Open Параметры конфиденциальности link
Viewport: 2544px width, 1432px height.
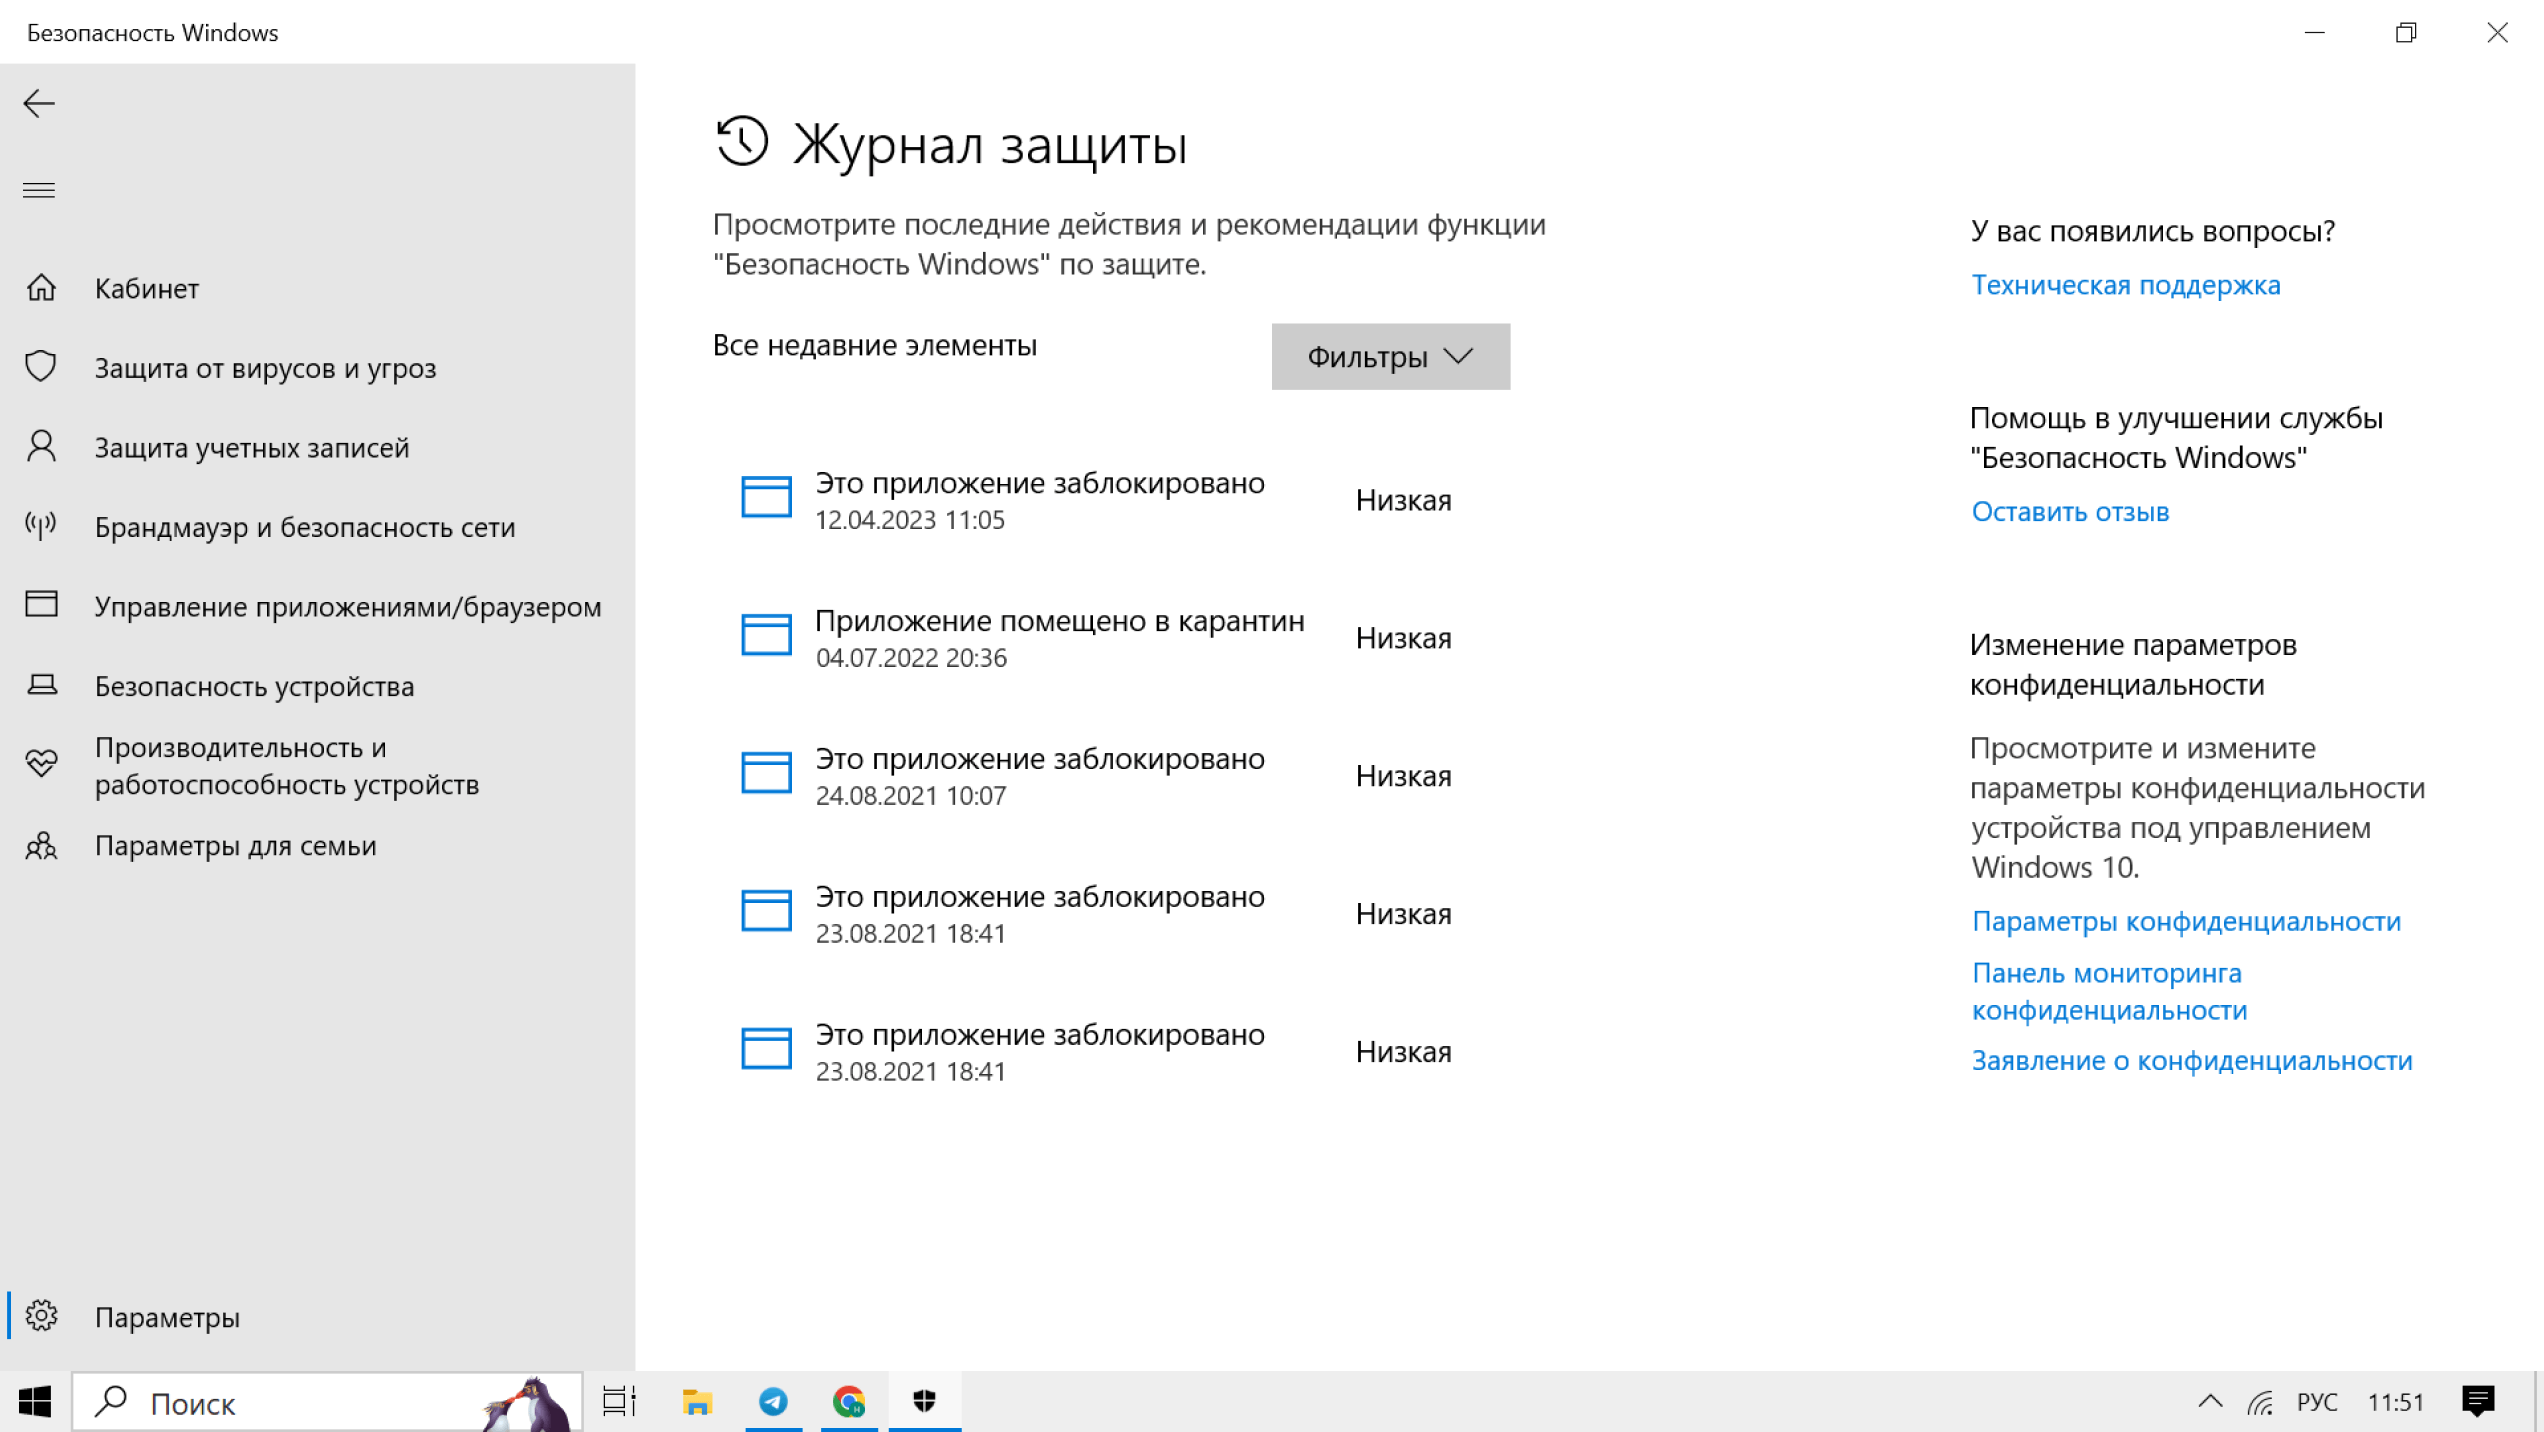click(2185, 921)
